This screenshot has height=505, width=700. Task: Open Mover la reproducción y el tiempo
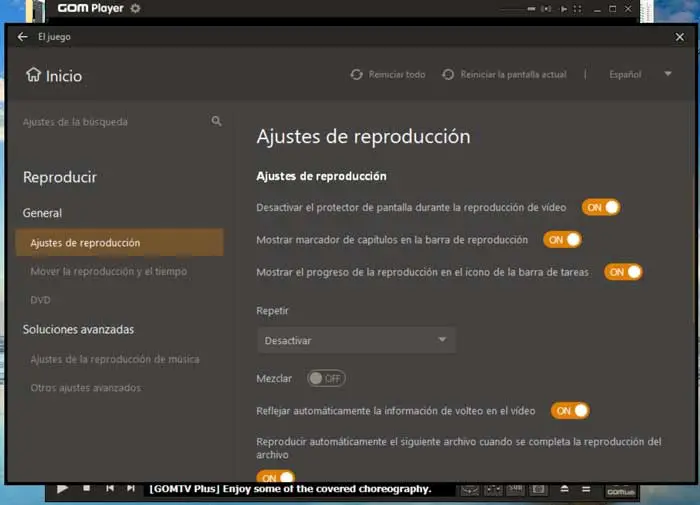108,271
